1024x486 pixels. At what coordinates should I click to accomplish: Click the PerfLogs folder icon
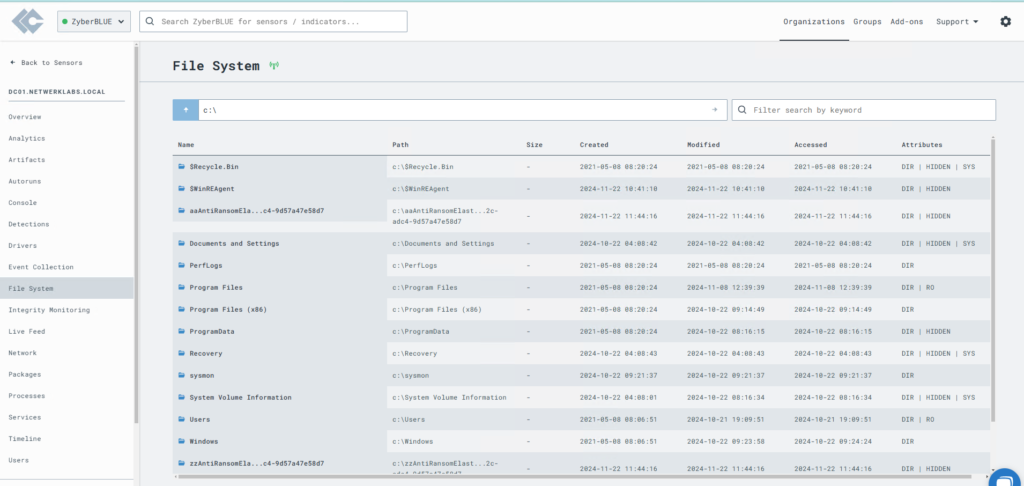pos(182,265)
